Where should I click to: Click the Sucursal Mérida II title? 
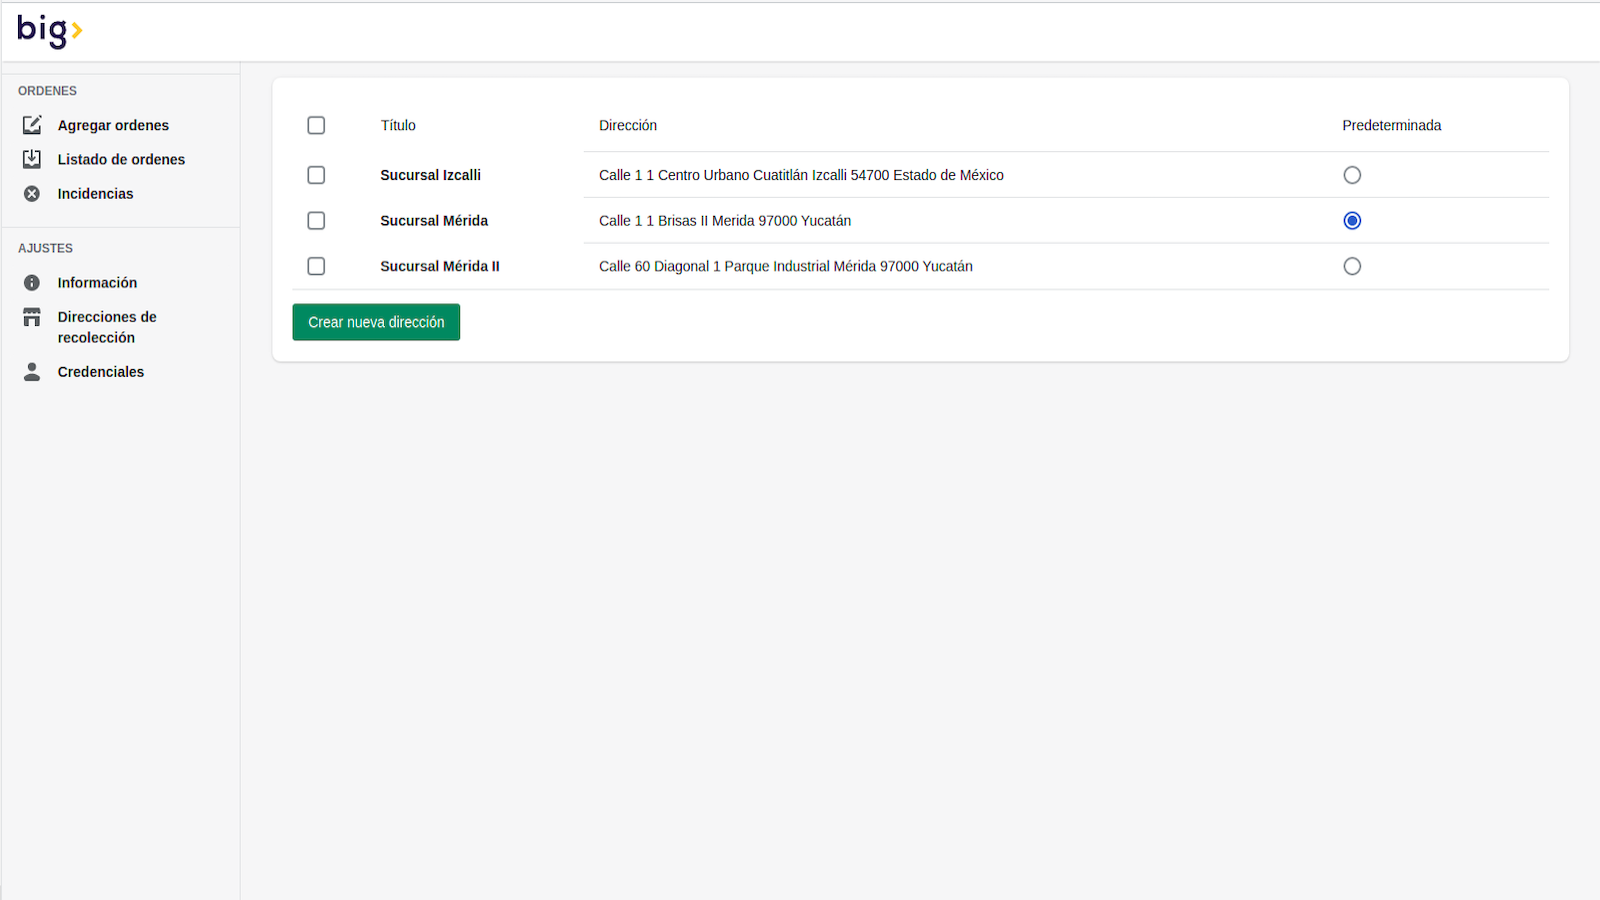(440, 266)
